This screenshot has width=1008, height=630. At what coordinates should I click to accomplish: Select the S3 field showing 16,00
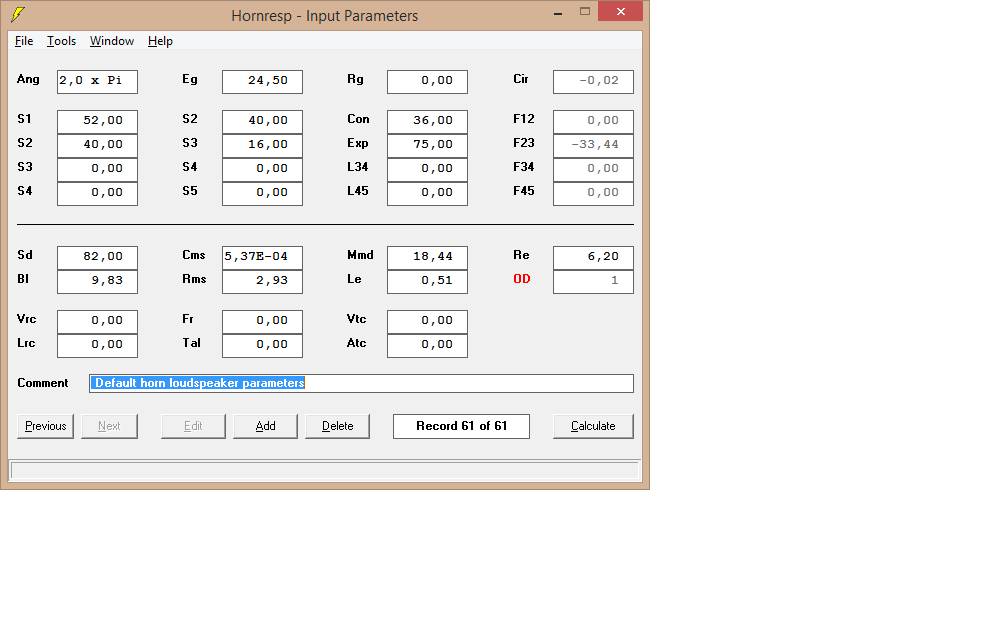click(262, 145)
